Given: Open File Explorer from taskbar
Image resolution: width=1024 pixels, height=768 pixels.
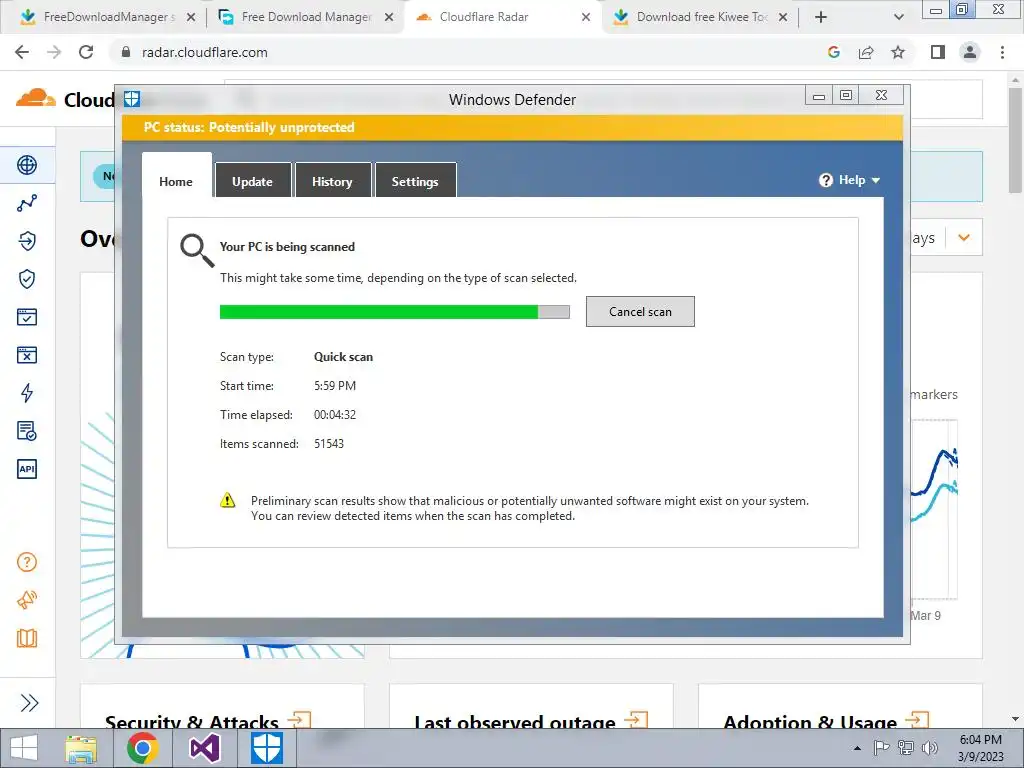Looking at the screenshot, I should point(81,748).
